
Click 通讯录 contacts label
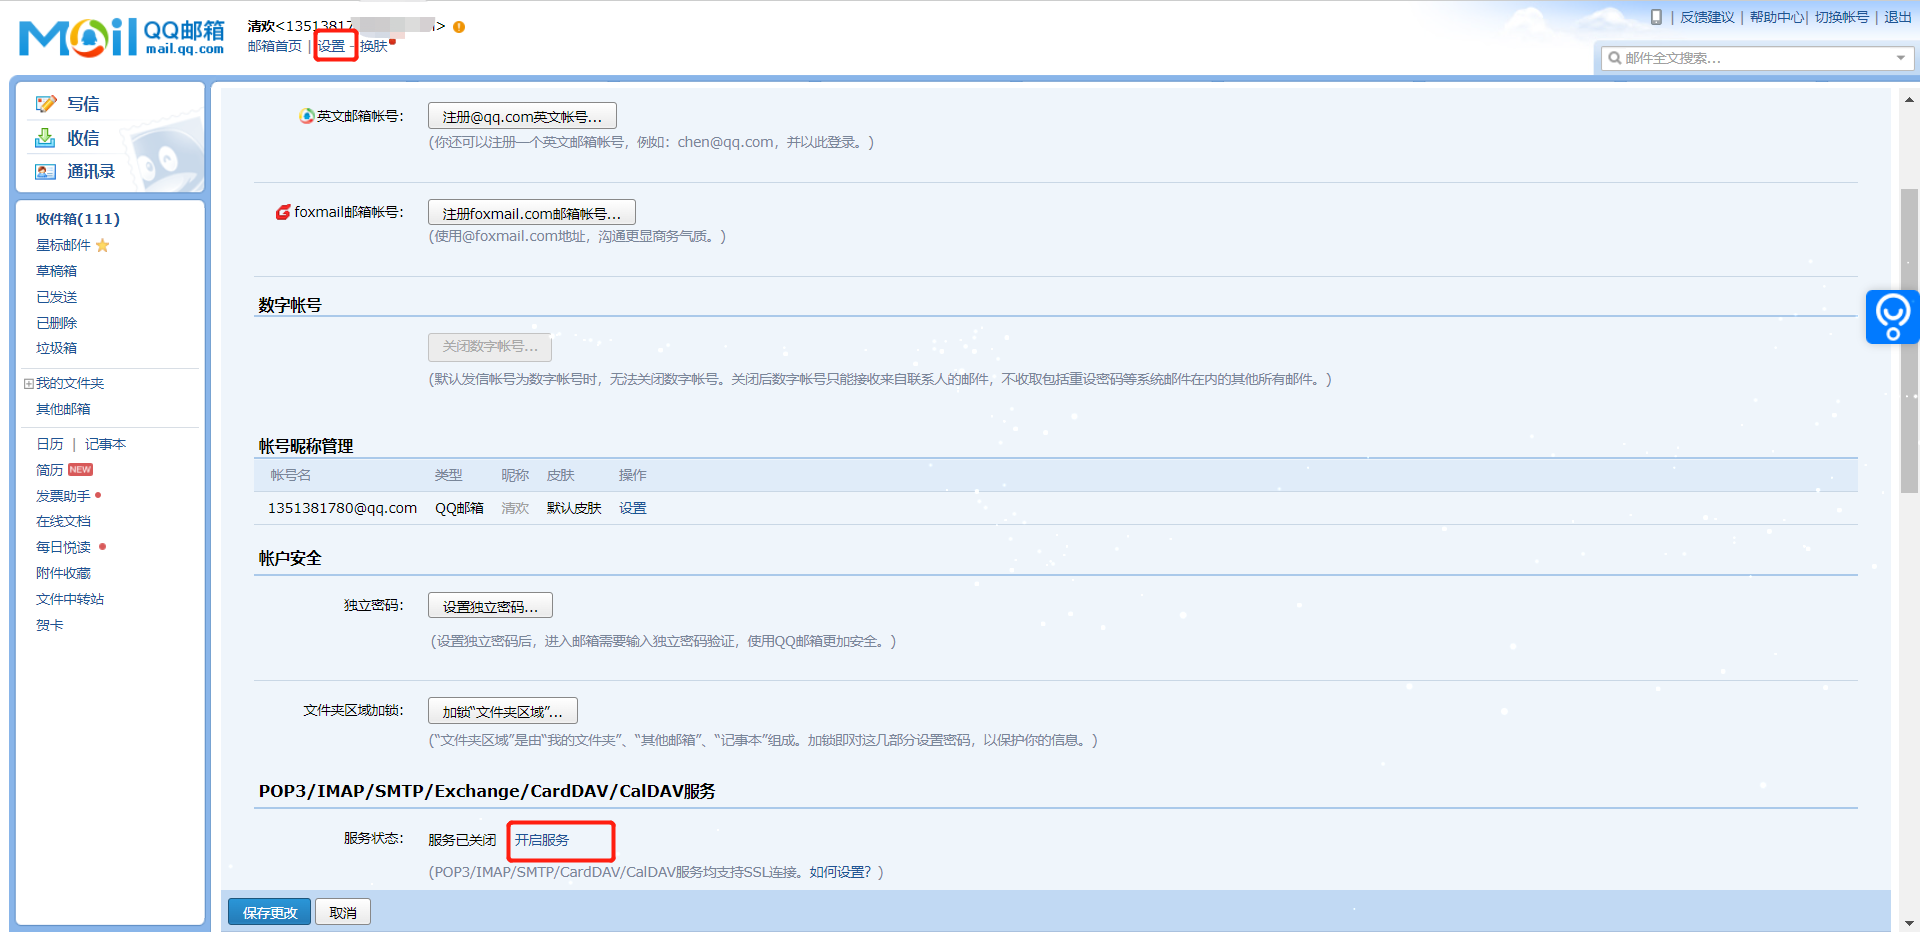(91, 172)
